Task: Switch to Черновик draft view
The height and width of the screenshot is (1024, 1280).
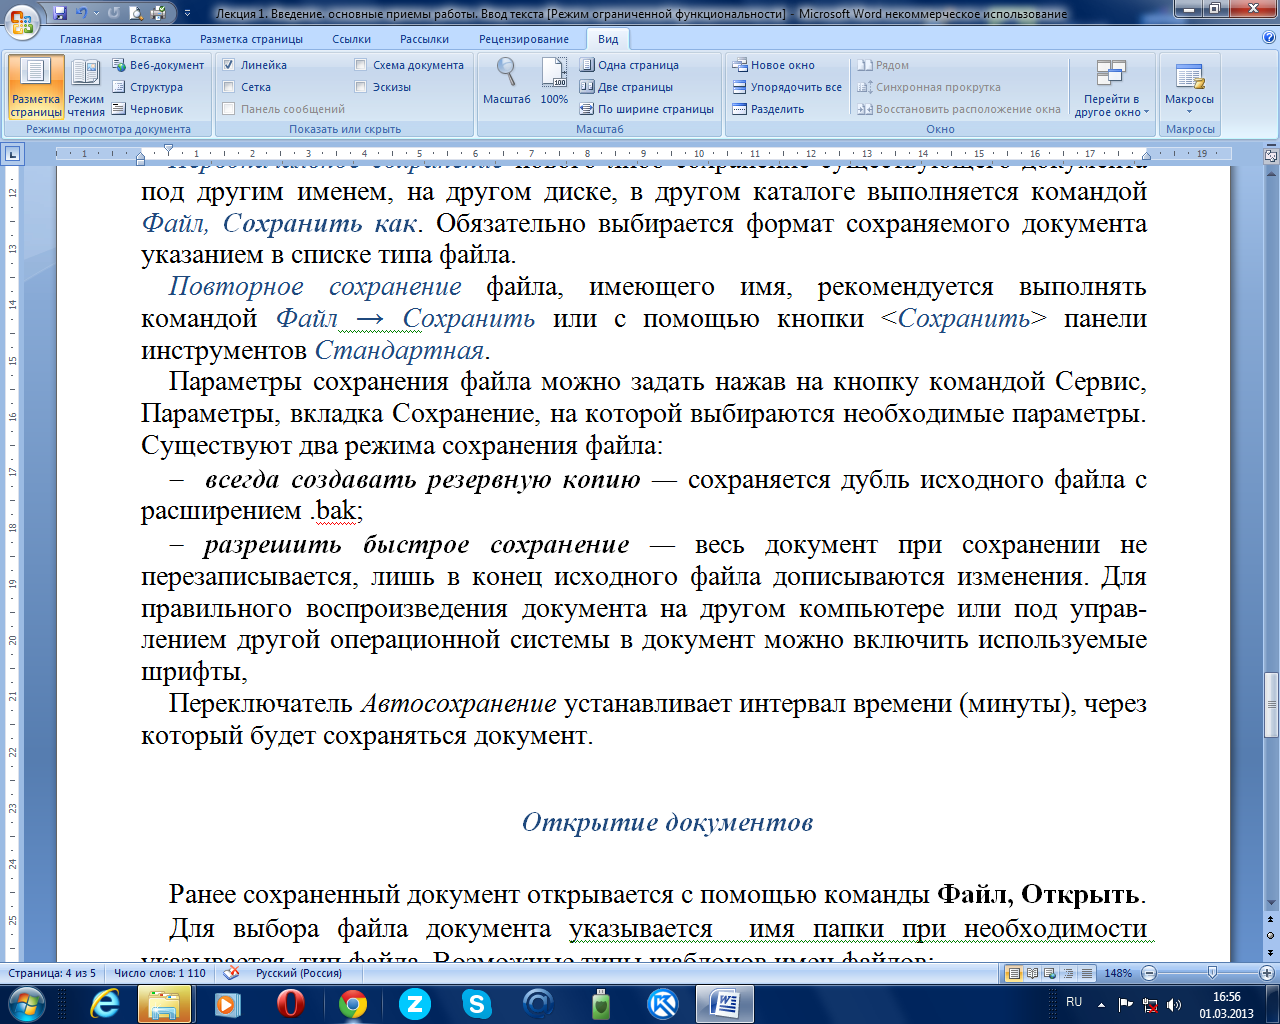Action: (148, 109)
